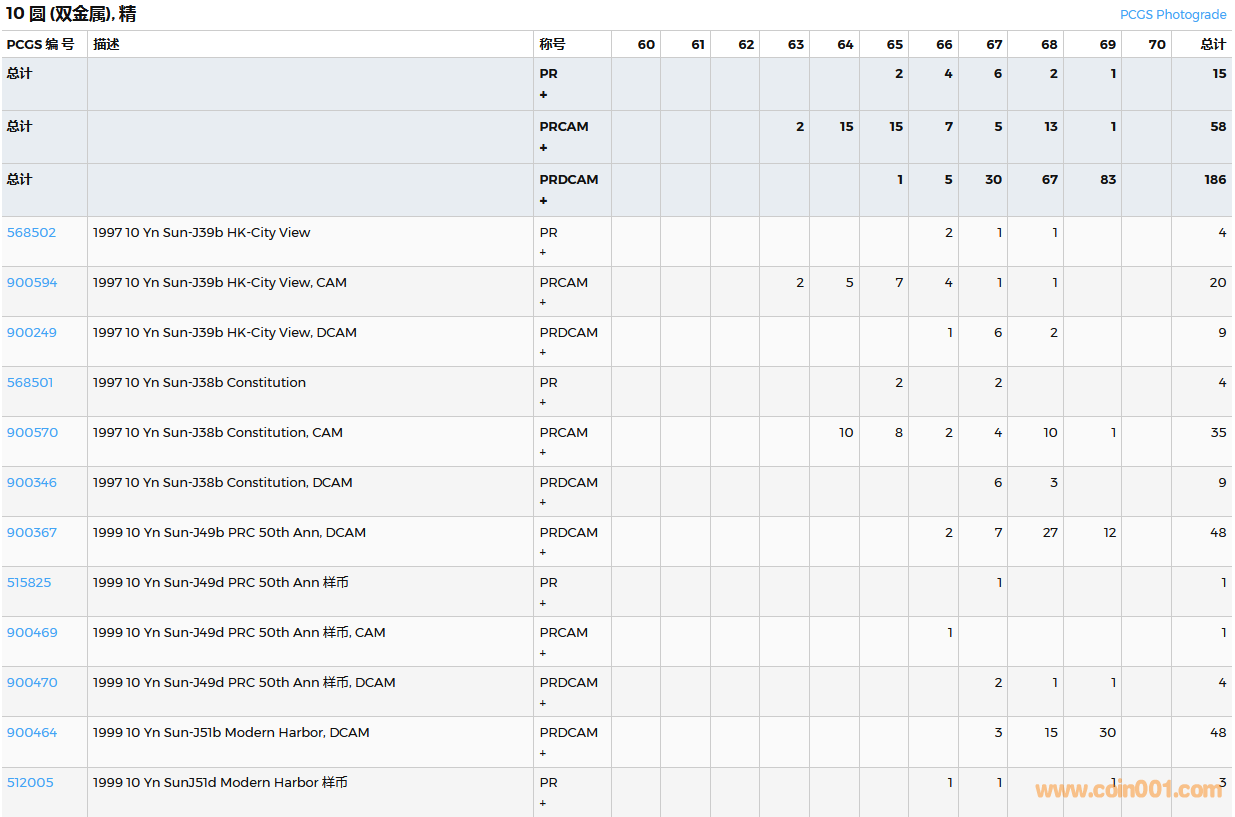Click the '1997 10 Yn Sun-J38b Constitution, DCAM' description

(x=223, y=483)
